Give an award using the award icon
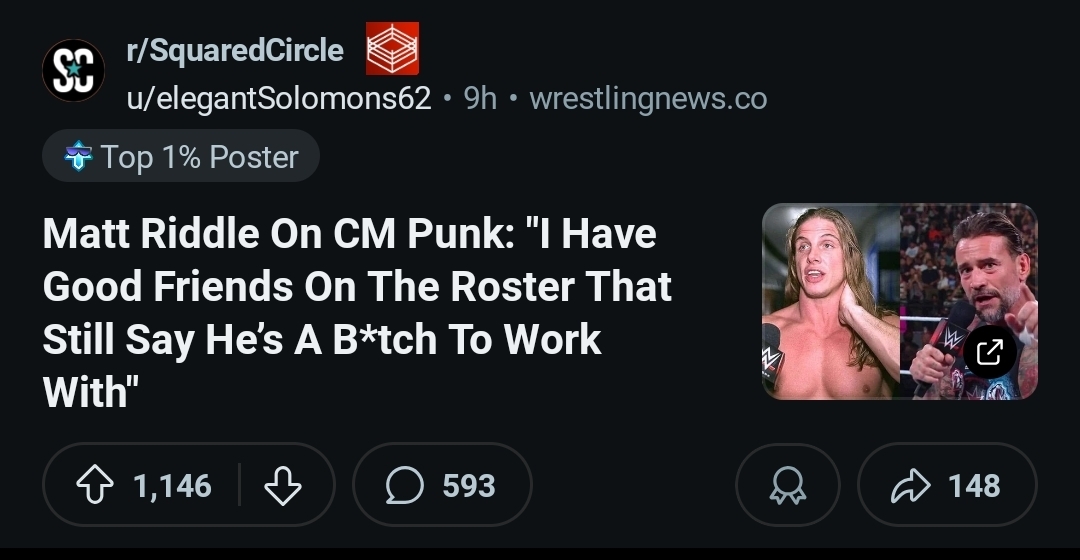 pyautogui.click(x=787, y=486)
